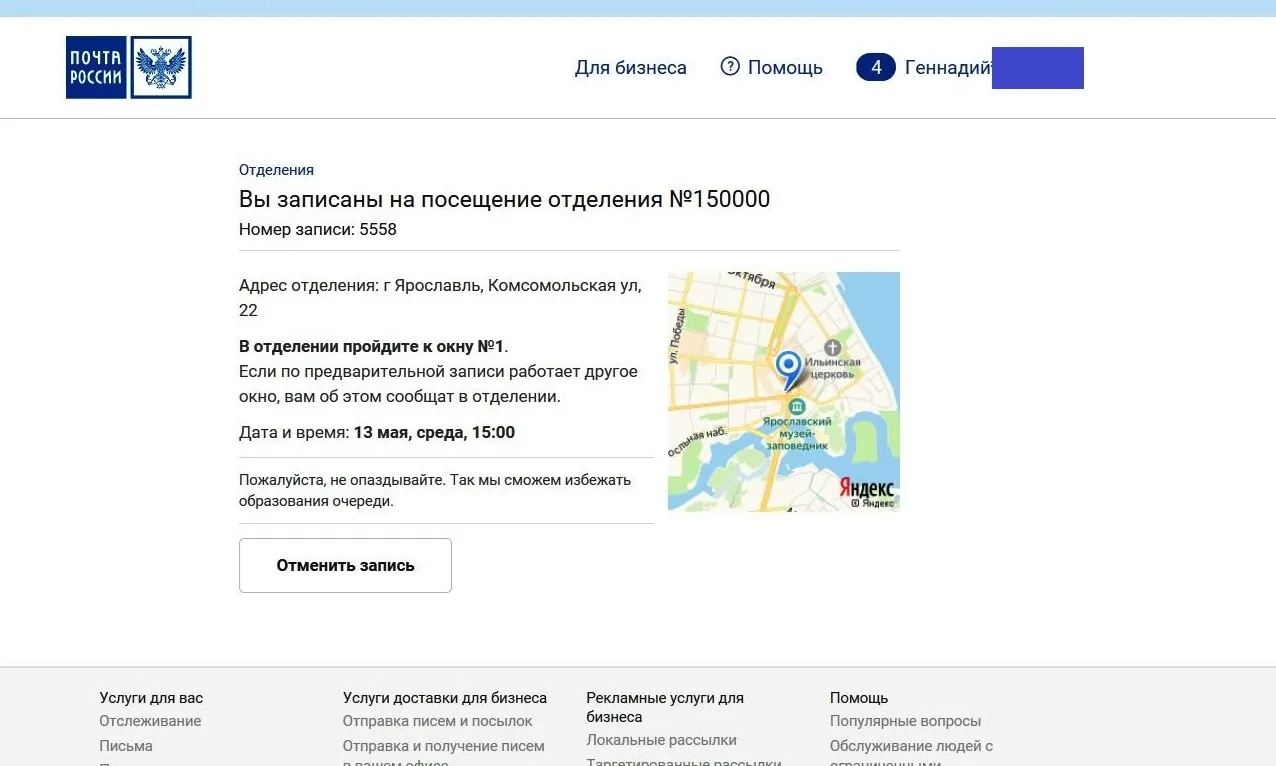Open the Письма footer link
1276x766 pixels.
(x=126, y=746)
